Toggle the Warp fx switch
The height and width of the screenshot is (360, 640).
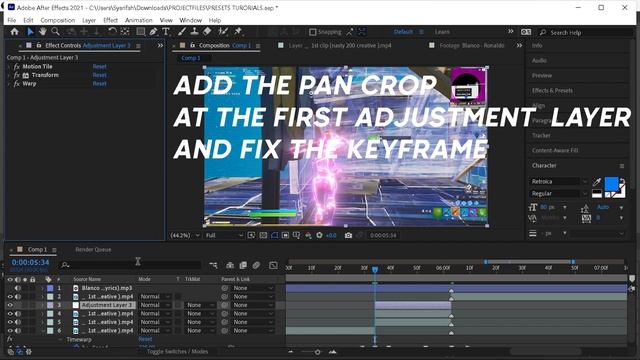coord(16,84)
